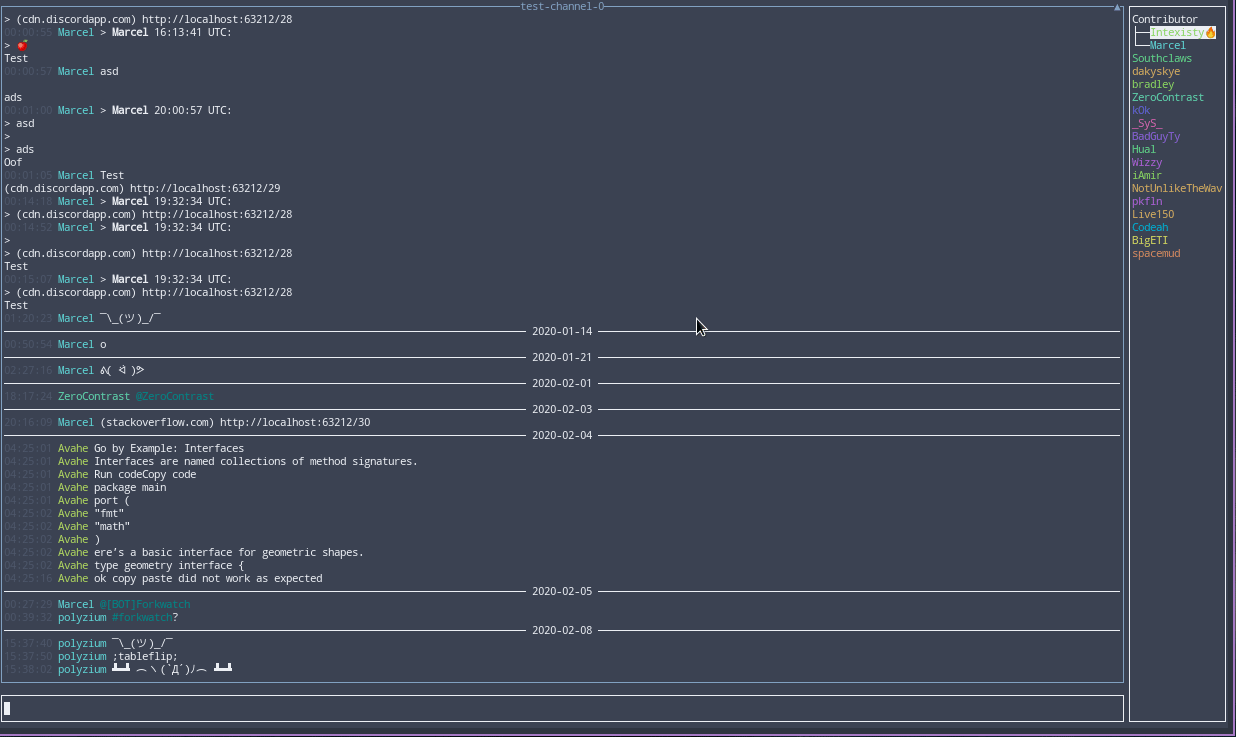Image resolution: width=1236 pixels, height=737 pixels.
Task: Select contributor BigETI in the sidebar
Action: [x=1150, y=240]
